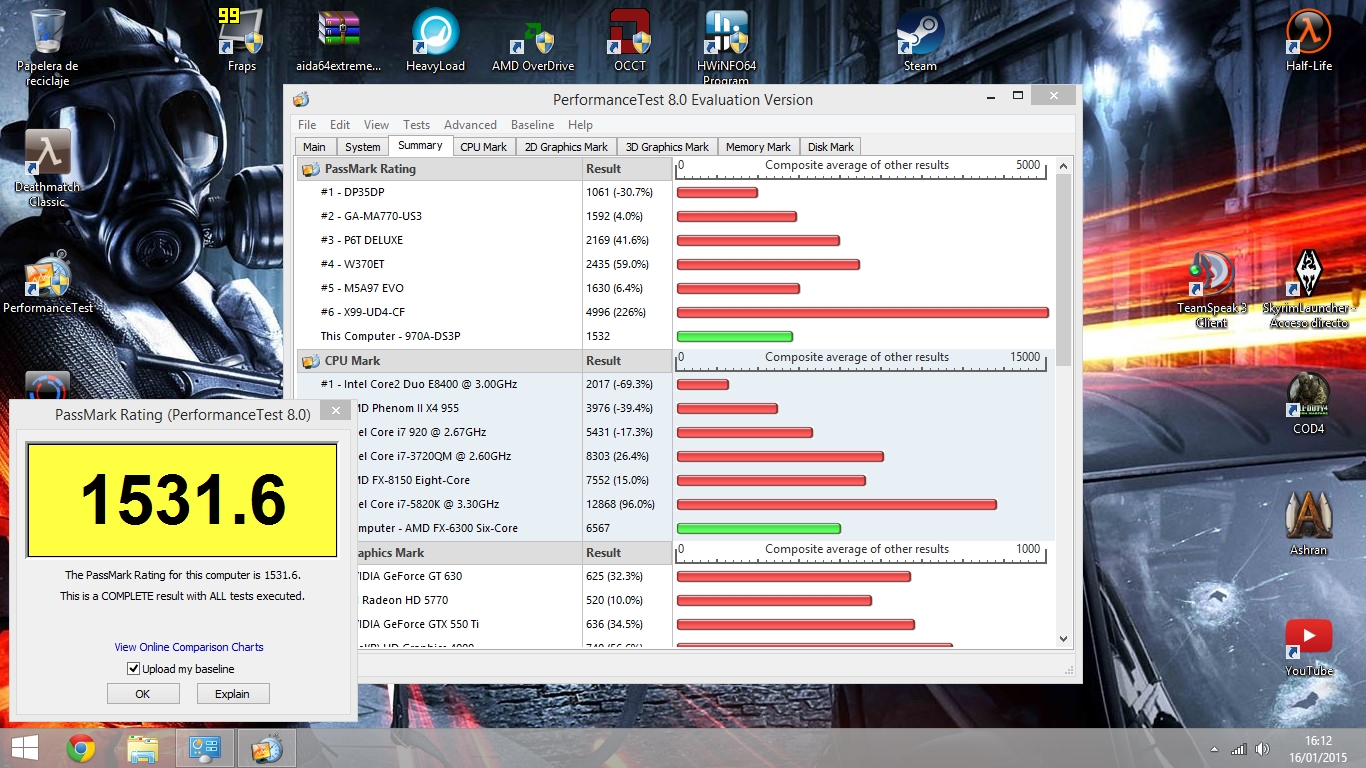
Task: Click the Explain button
Action: [x=232, y=693]
